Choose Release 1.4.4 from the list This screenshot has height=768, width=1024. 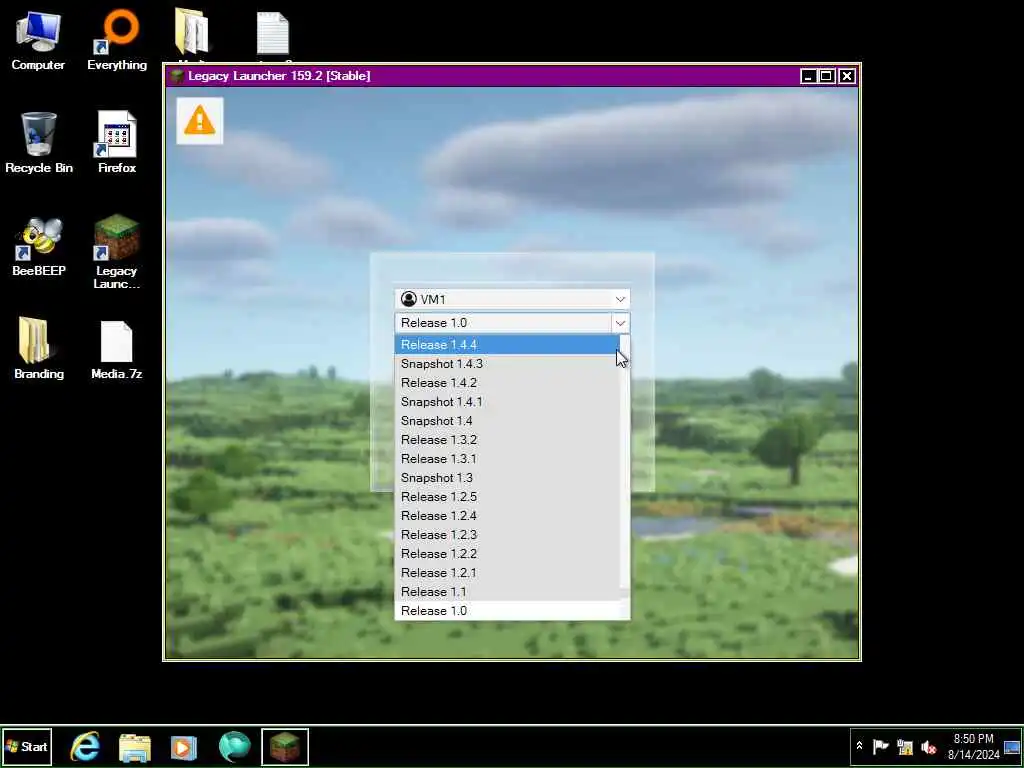coord(507,344)
